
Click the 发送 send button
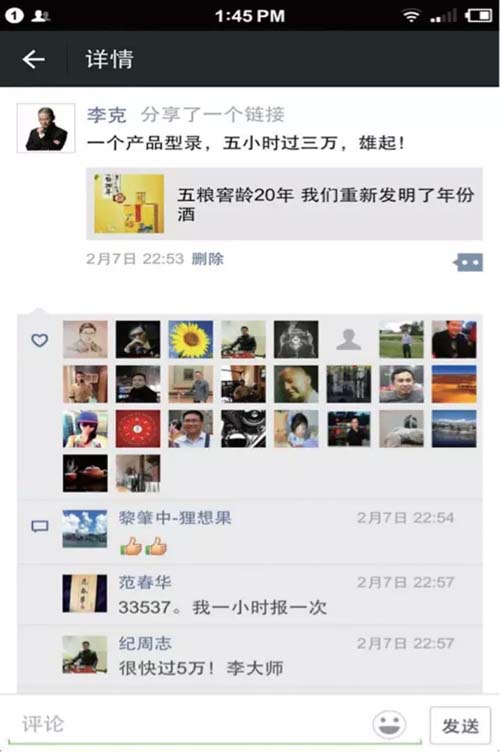click(460, 725)
